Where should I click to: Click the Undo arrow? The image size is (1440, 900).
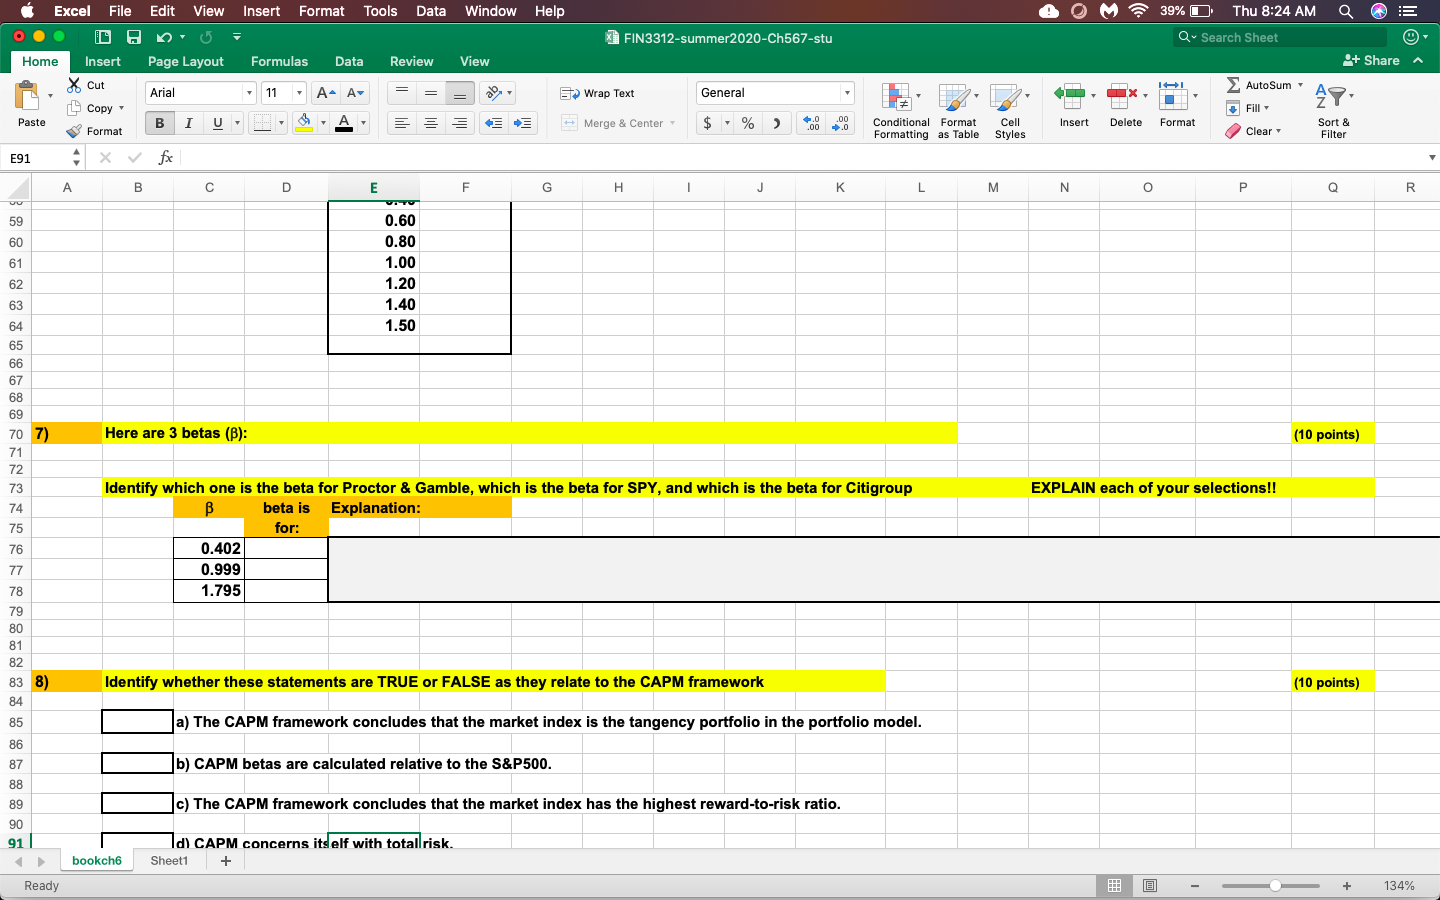point(164,37)
